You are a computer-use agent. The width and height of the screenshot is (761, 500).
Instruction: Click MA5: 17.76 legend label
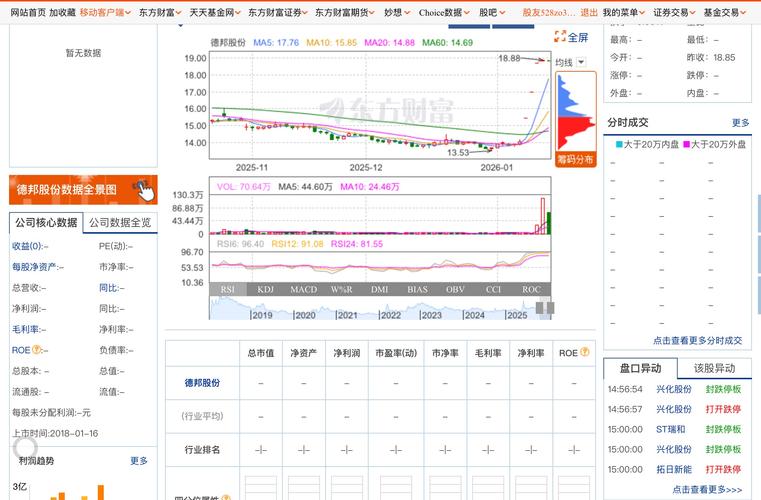(276, 43)
